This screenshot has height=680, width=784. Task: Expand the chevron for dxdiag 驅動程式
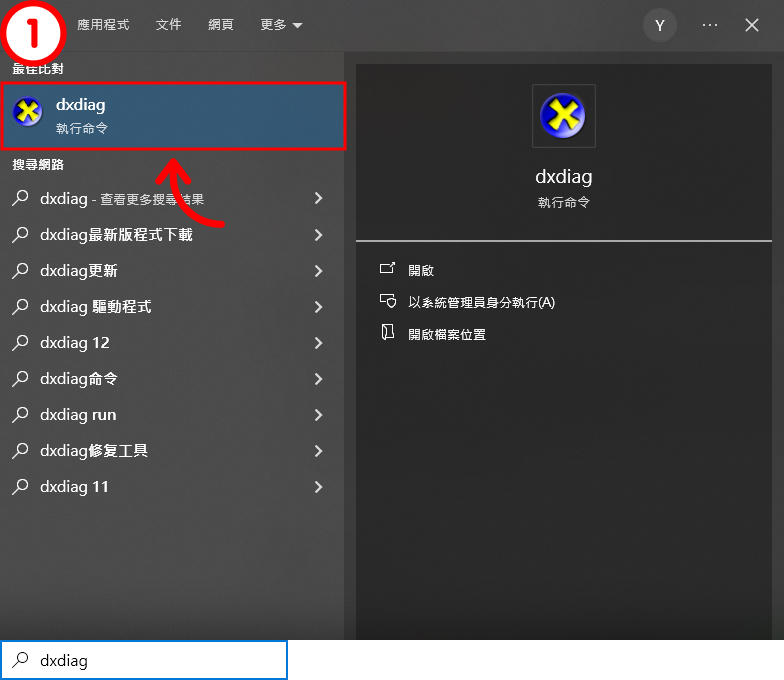[319, 306]
